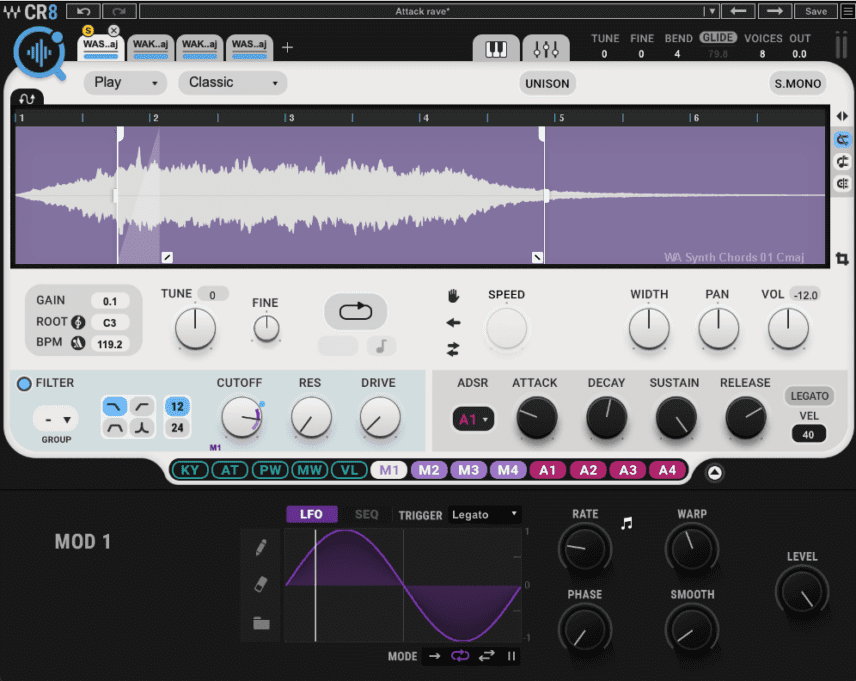Click the VEL value field showing 40
Screen dimensions: 856x681
coord(808,435)
